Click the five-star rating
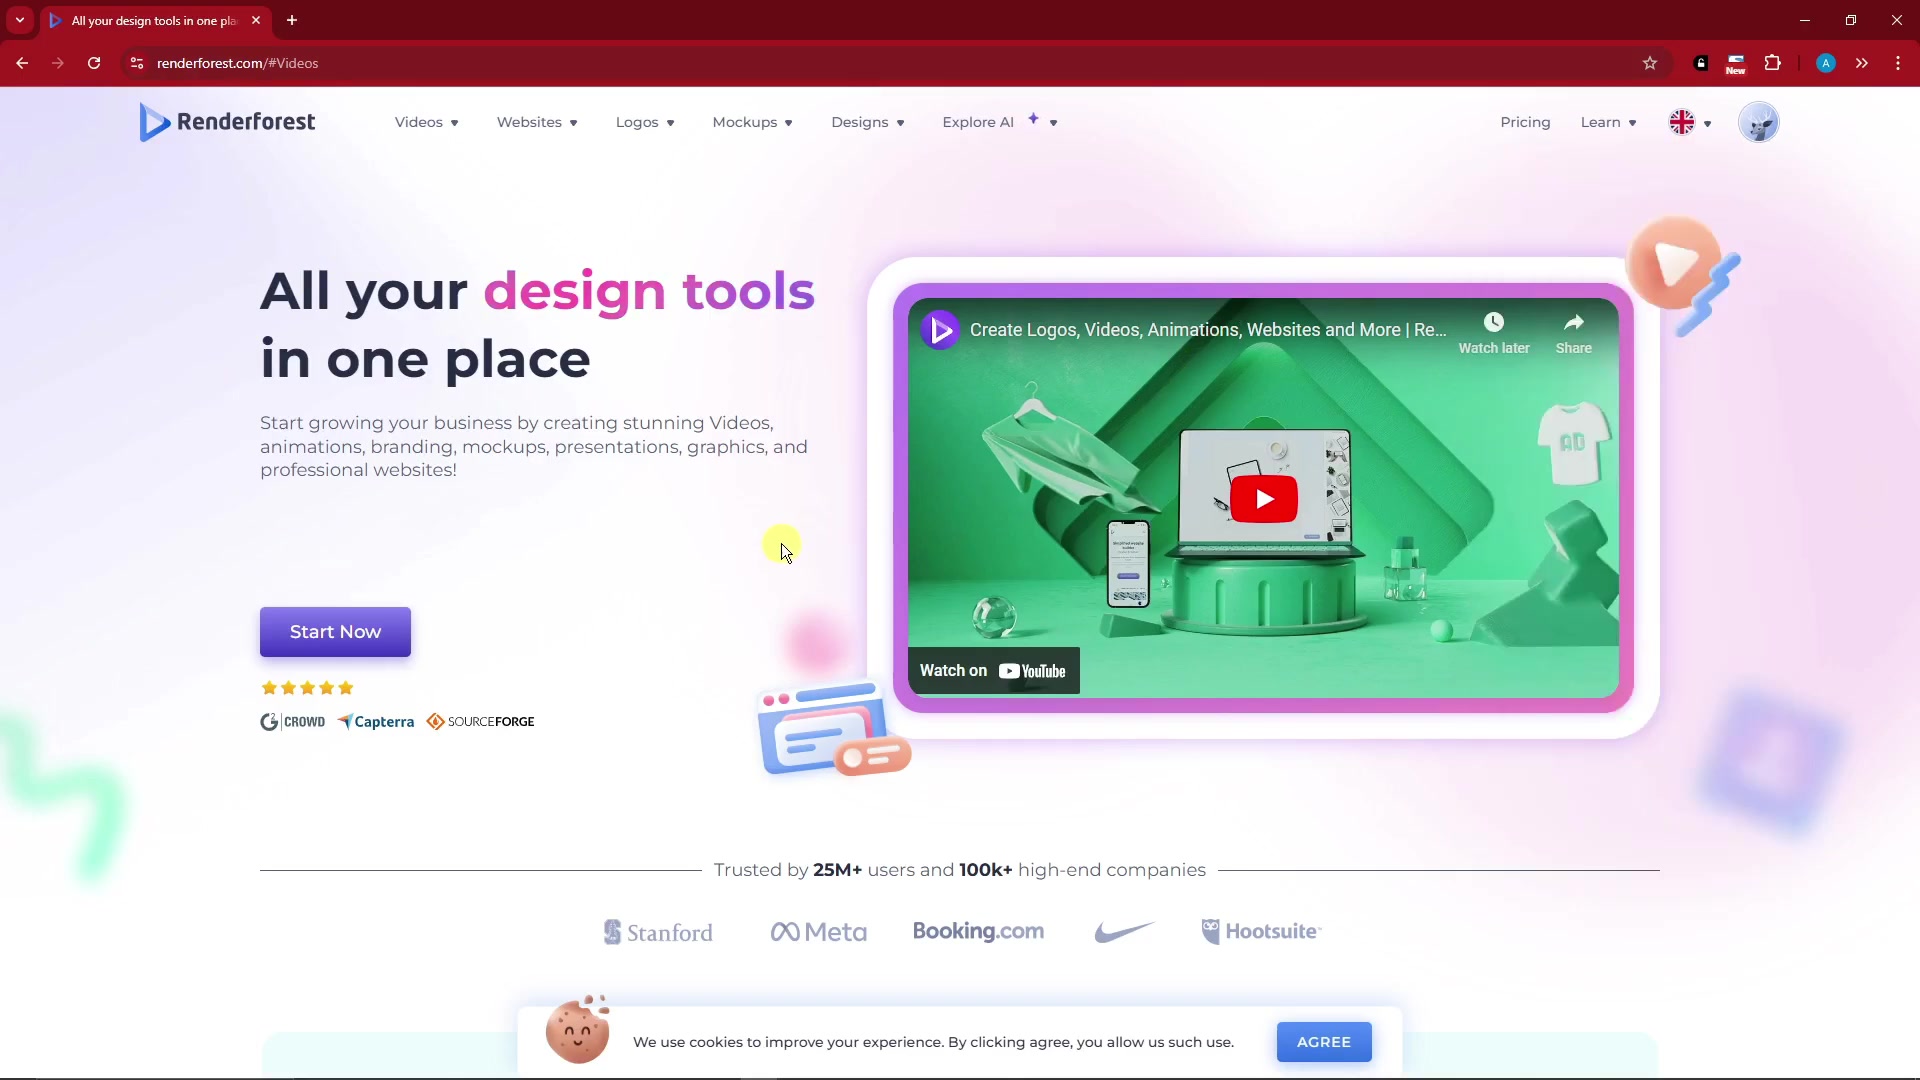This screenshot has height=1080, width=1920. click(x=307, y=688)
